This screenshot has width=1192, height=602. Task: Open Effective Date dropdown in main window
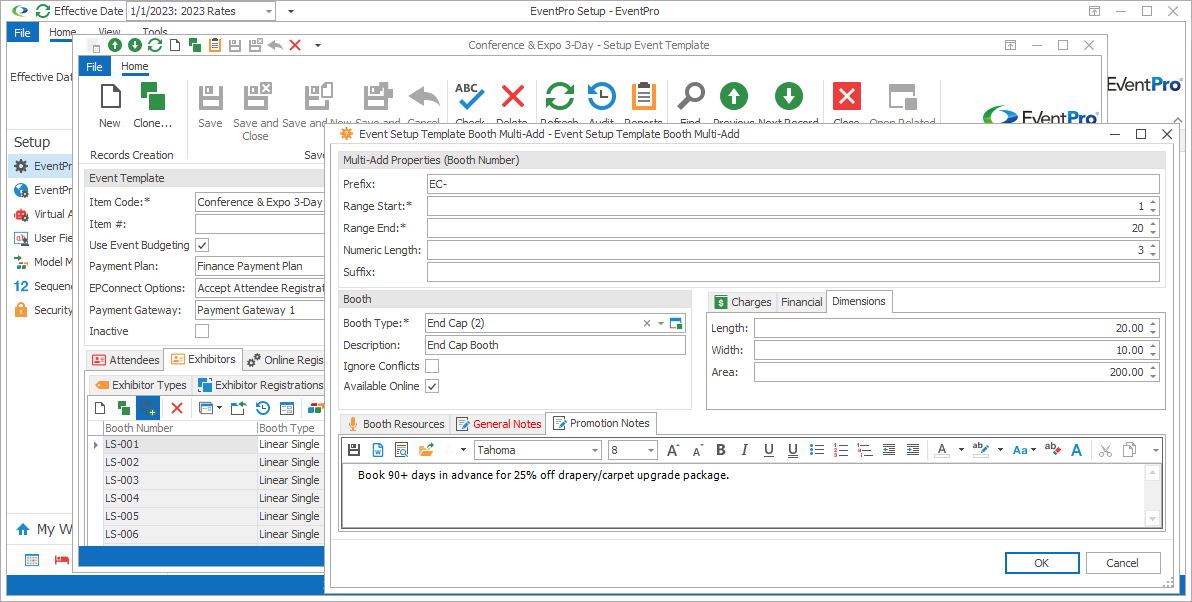click(268, 11)
